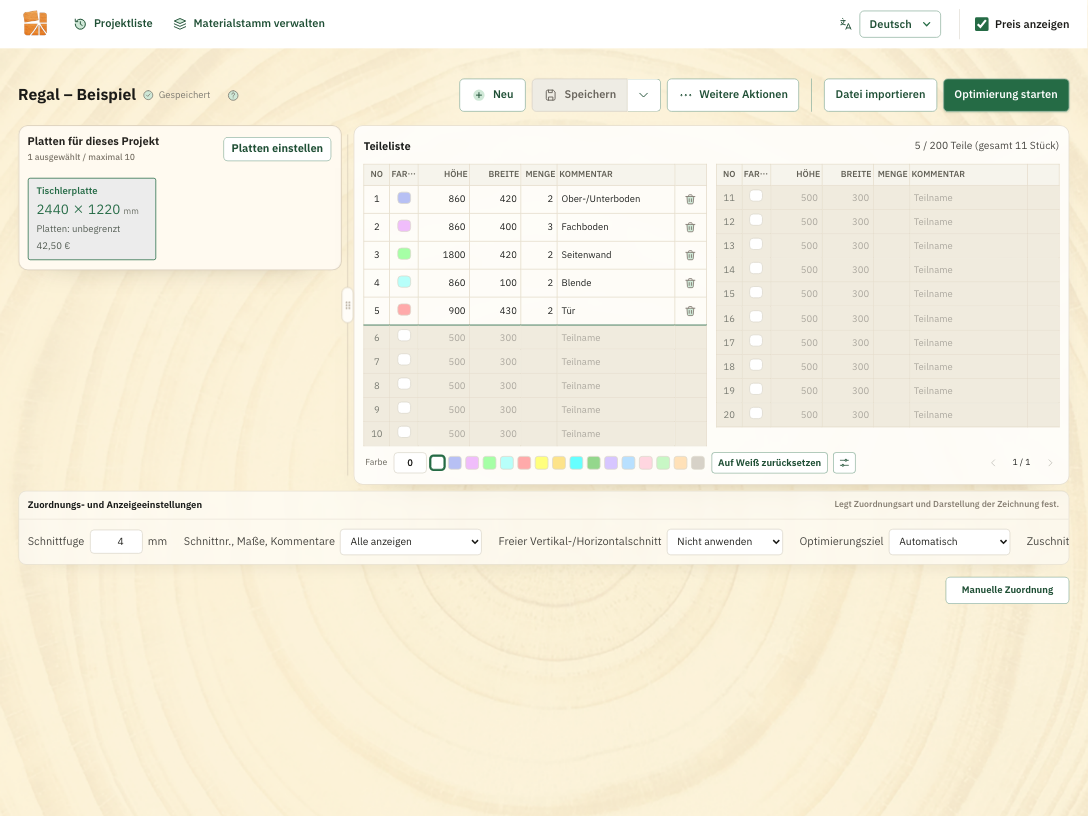The height and width of the screenshot is (816, 1088).
Task: Trash the Tür part row
Action: [690, 311]
